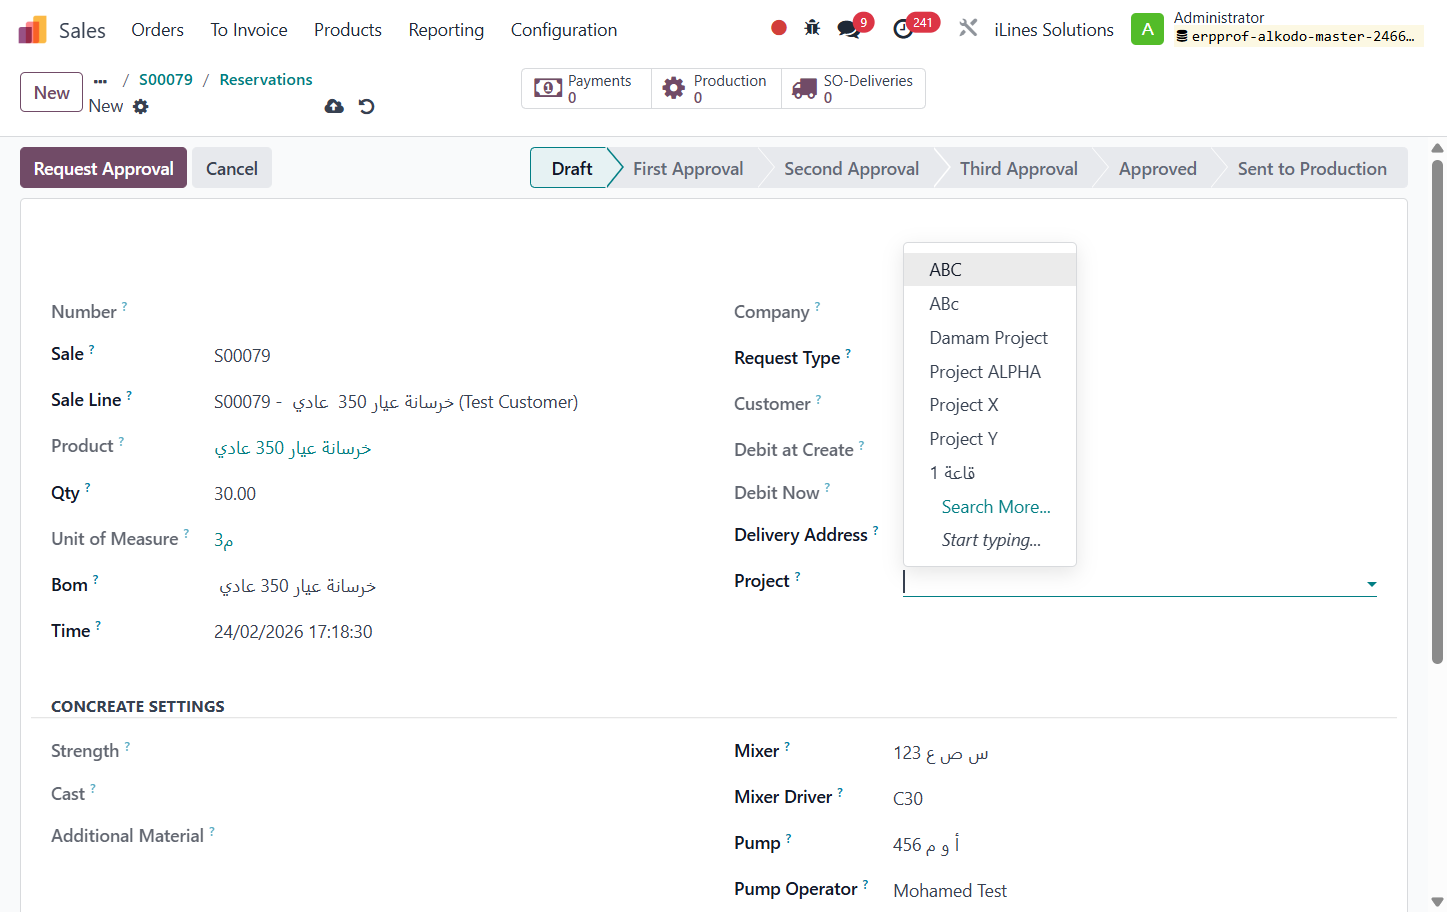Create a new record with New button
The width and height of the screenshot is (1447, 912).
(x=51, y=92)
